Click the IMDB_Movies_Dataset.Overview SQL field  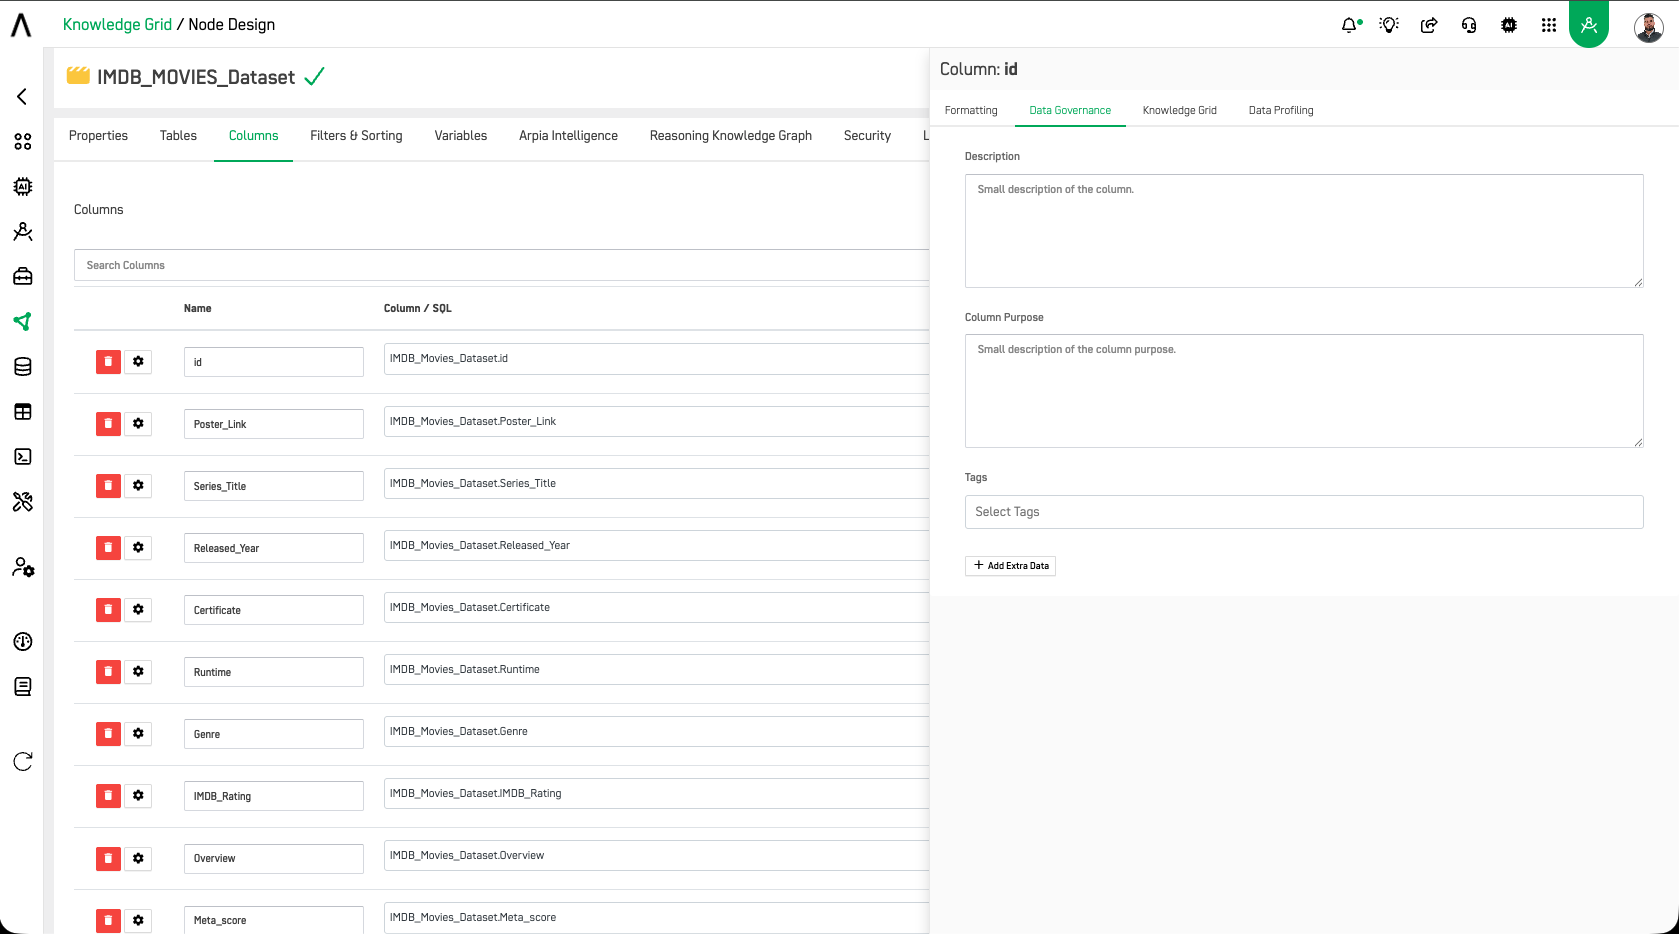(656, 856)
